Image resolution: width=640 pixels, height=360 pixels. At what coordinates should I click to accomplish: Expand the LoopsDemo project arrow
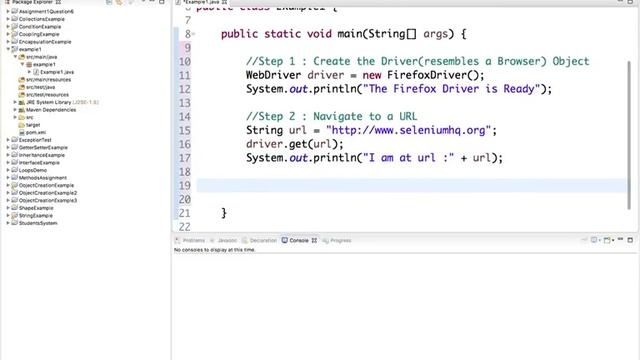[8, 170]
